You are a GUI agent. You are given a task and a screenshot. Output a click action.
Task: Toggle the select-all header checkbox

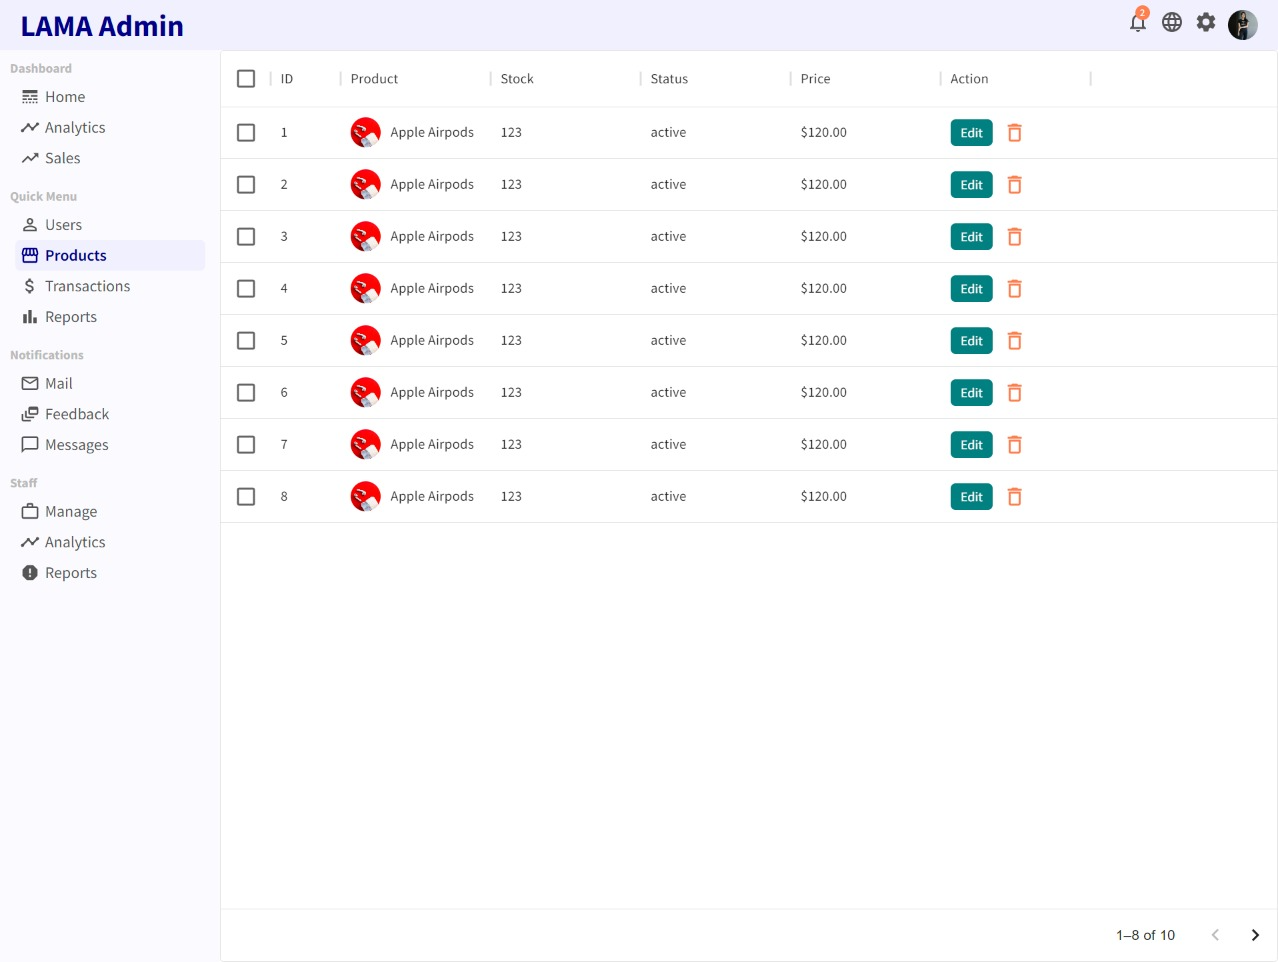pos(246,78)
